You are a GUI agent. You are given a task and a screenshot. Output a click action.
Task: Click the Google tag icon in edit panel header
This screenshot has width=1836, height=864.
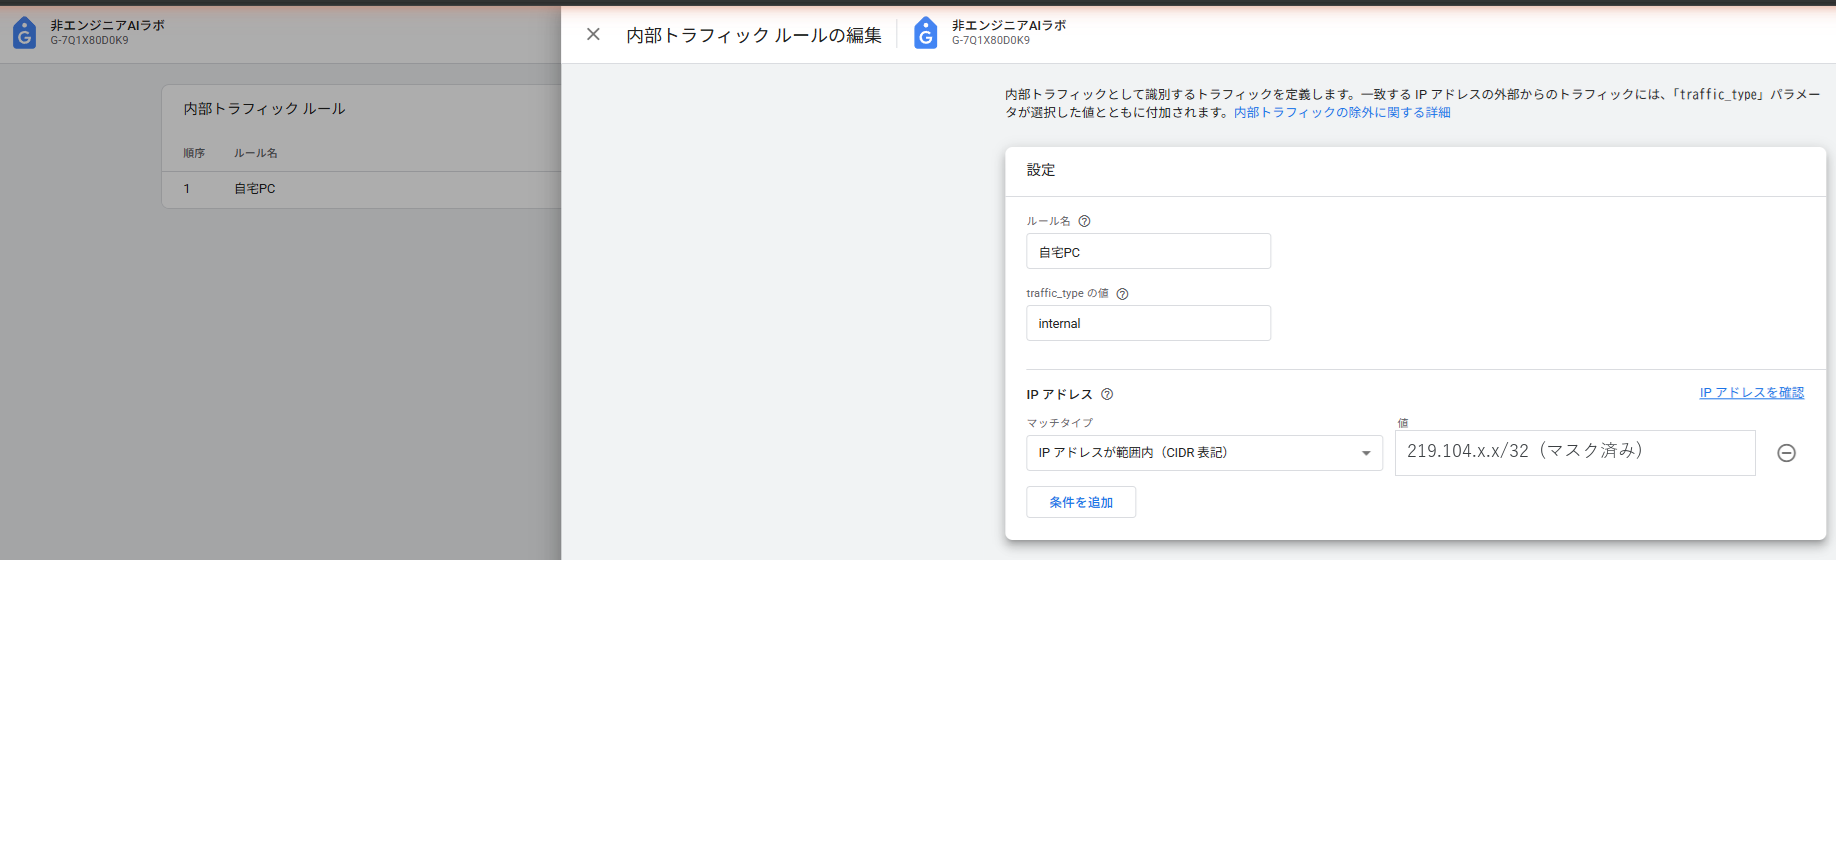[926, 32]
